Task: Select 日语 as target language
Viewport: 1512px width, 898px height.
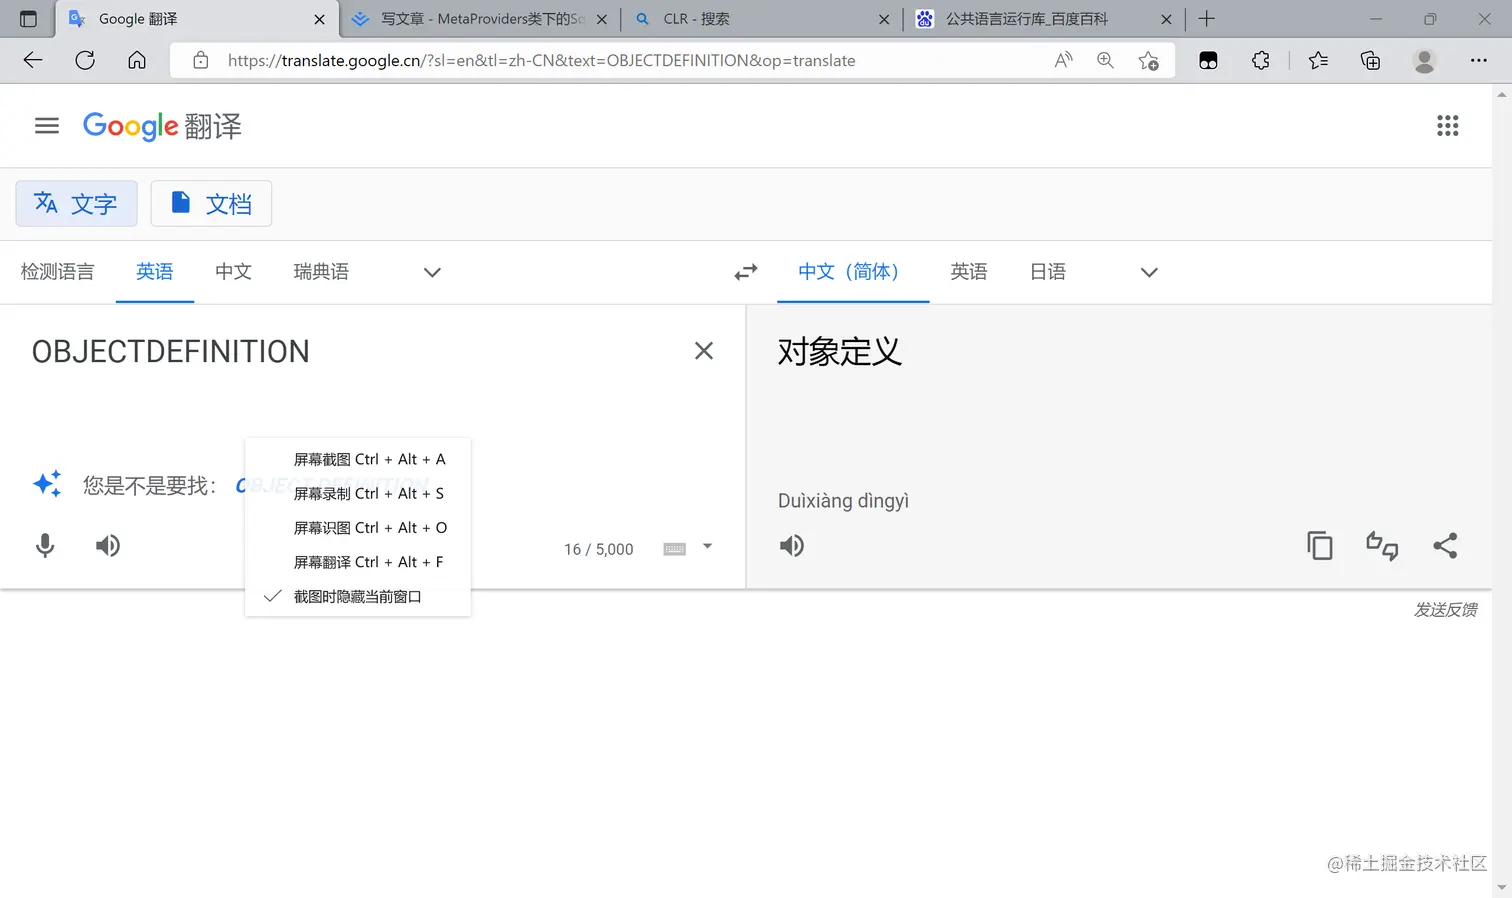Action: (x=1048, y=272)
